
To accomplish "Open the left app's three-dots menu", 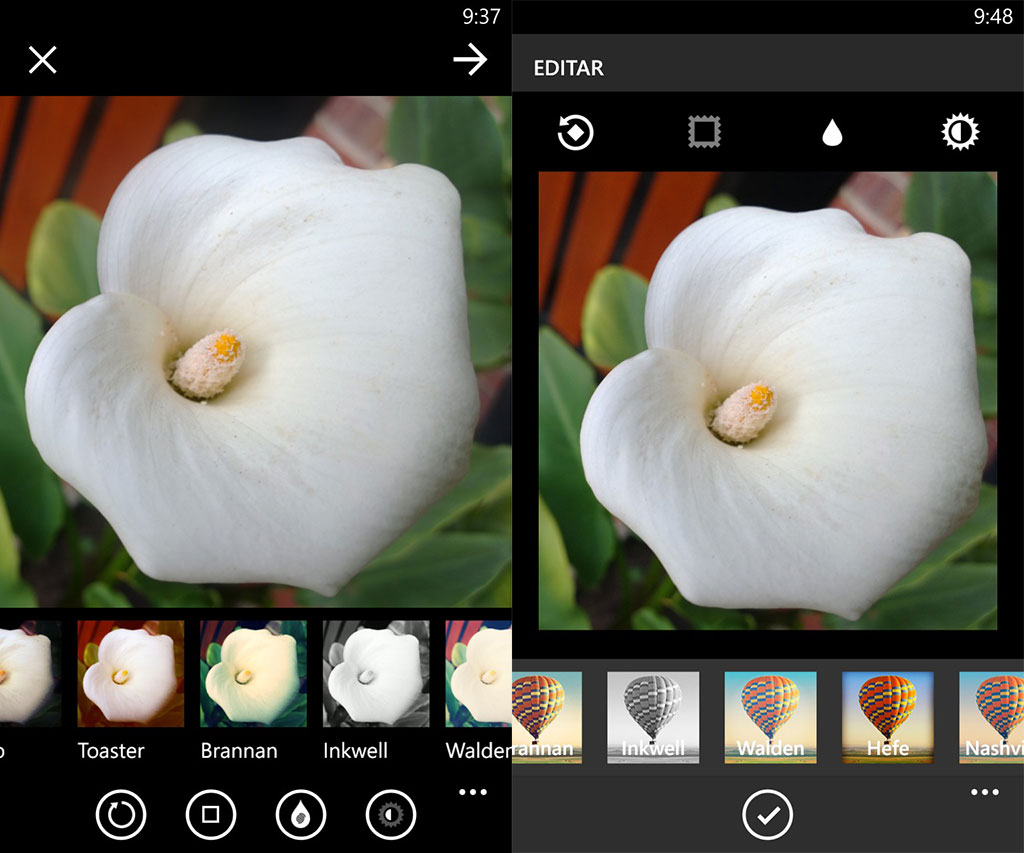I will click(x=472, y=792).
